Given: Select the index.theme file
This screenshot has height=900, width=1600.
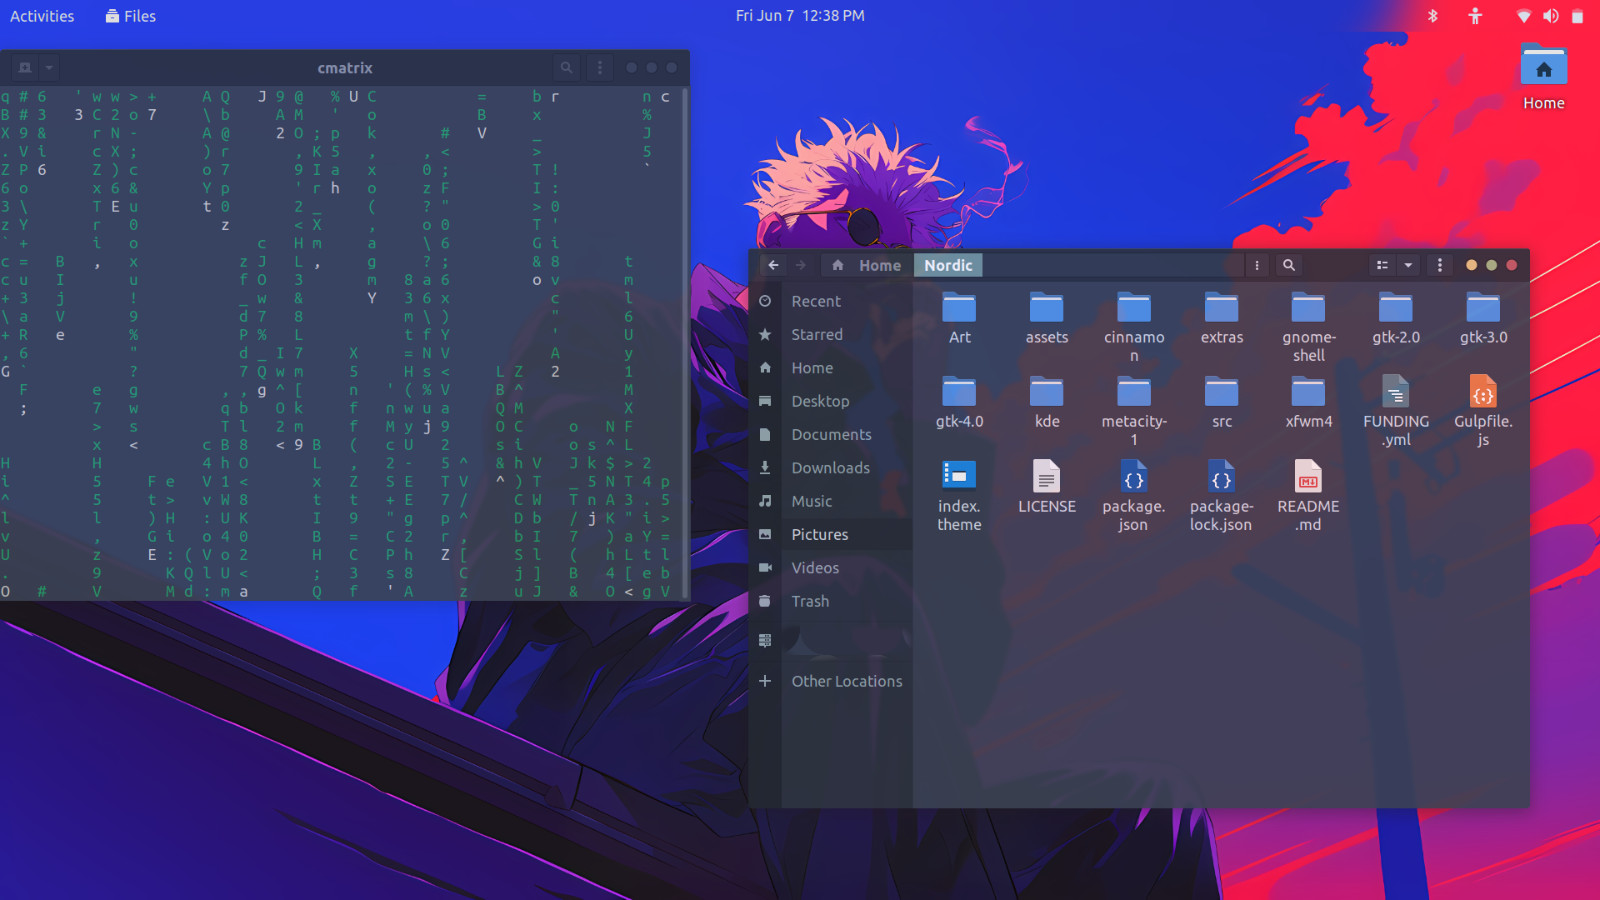Looking at the screenshot, I should 959,496.
